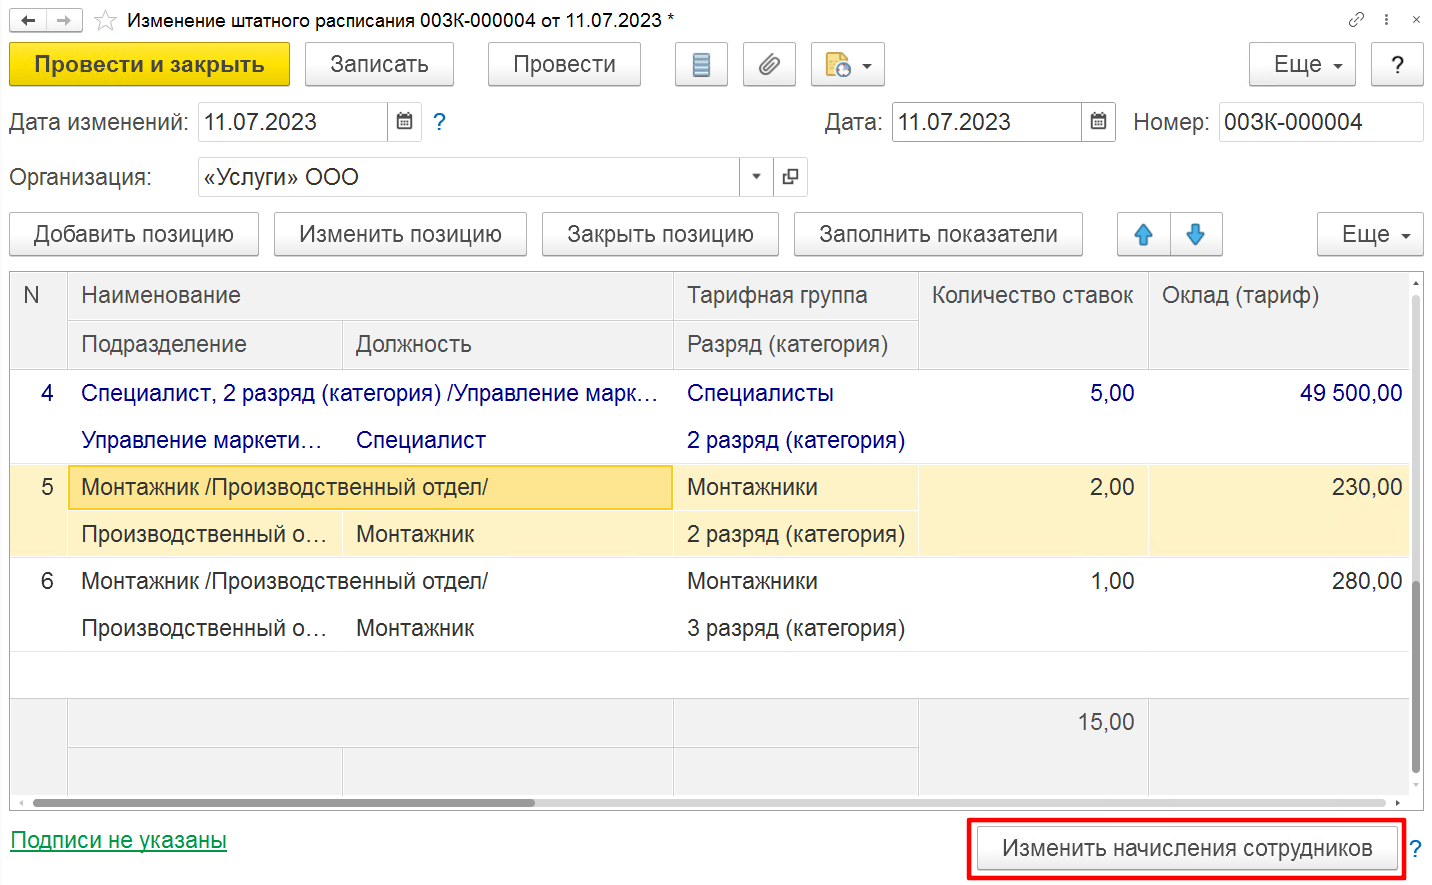Select the Разряд (категория) column header
Screen dimensions: 1432x885
click(x=796, y=345)
